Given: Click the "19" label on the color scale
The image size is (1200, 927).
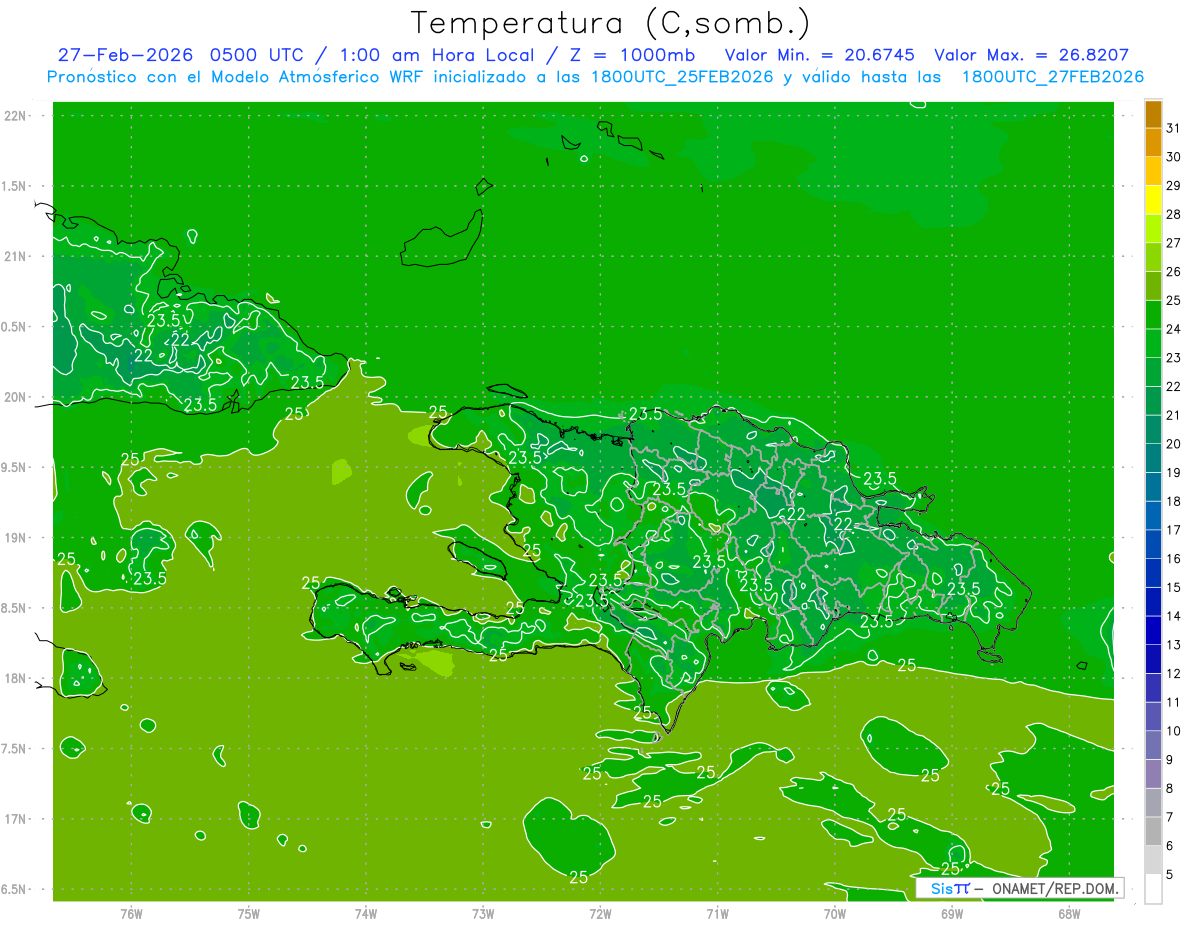Looking at the screenshot, I should 1173,473.
